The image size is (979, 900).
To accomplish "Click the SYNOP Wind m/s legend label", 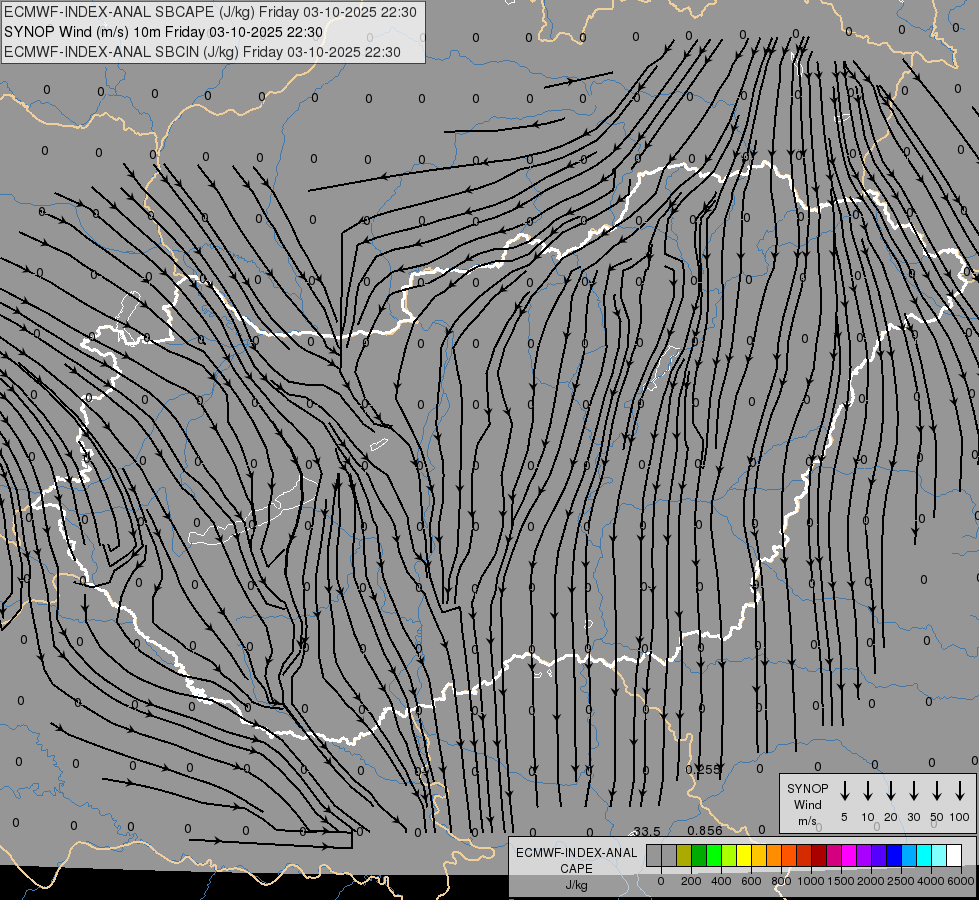I will (x=807, y=804).
